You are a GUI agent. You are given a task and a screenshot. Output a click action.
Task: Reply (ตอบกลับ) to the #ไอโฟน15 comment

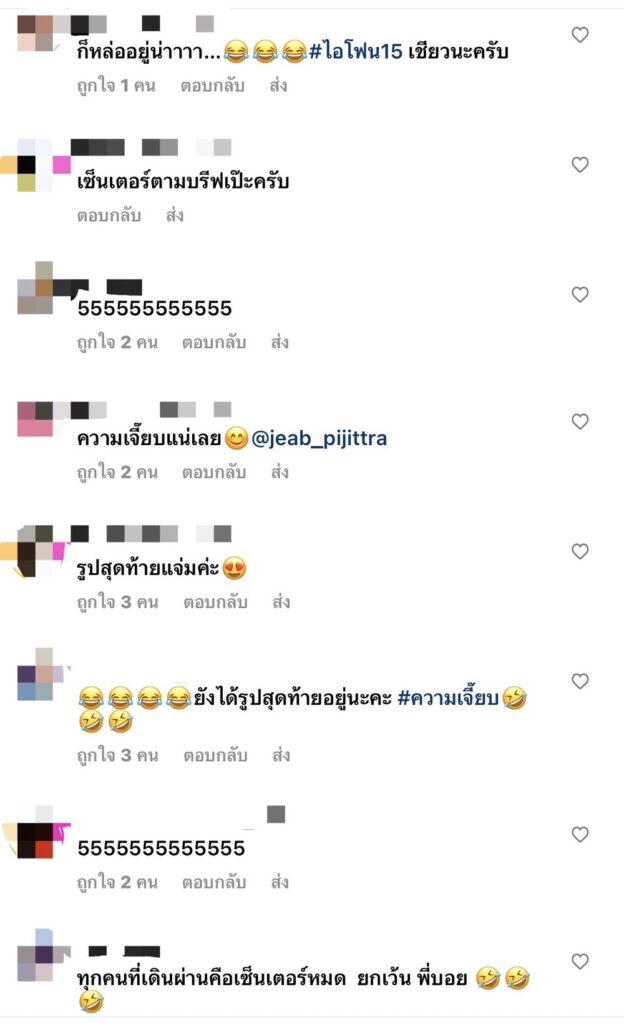pos(213,86)
